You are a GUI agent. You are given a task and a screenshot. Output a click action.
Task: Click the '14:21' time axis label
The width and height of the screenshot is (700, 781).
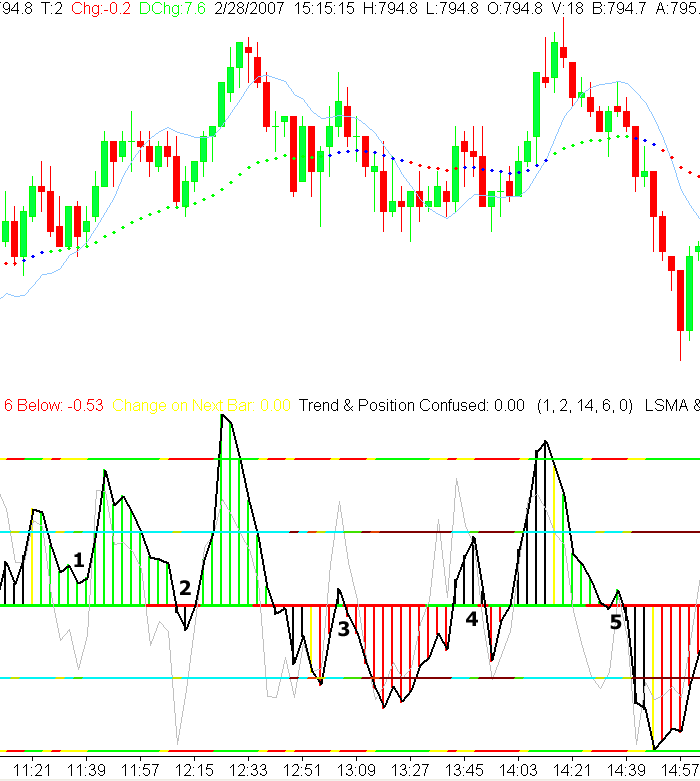coord(572,770)
